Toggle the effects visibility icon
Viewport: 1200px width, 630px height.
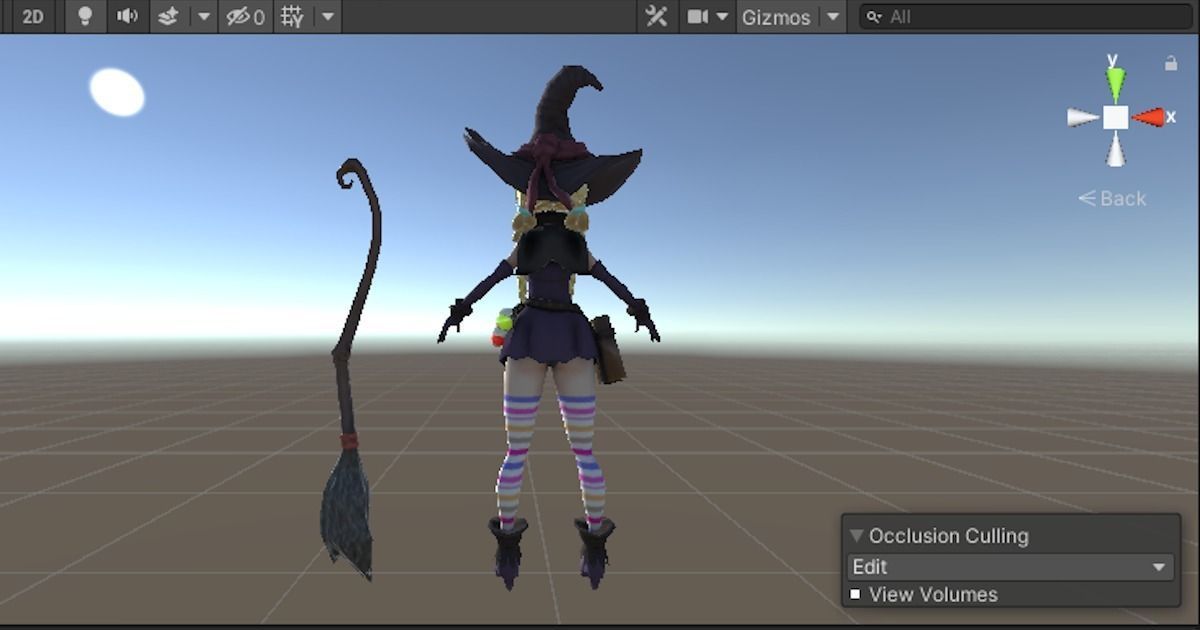(170, 16)
